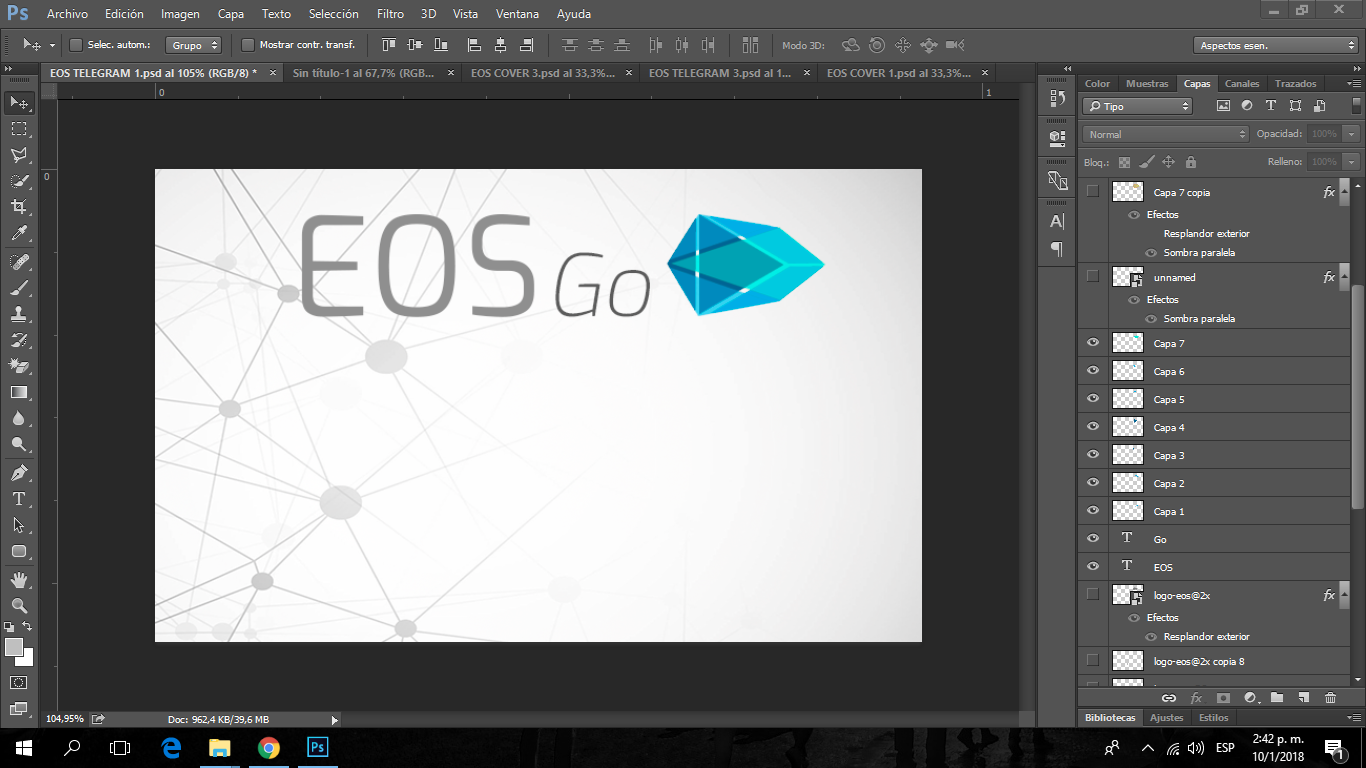This screenshot has width=1366, height=768.
Task: Select the Healing Brush tool
Action: 19,262
